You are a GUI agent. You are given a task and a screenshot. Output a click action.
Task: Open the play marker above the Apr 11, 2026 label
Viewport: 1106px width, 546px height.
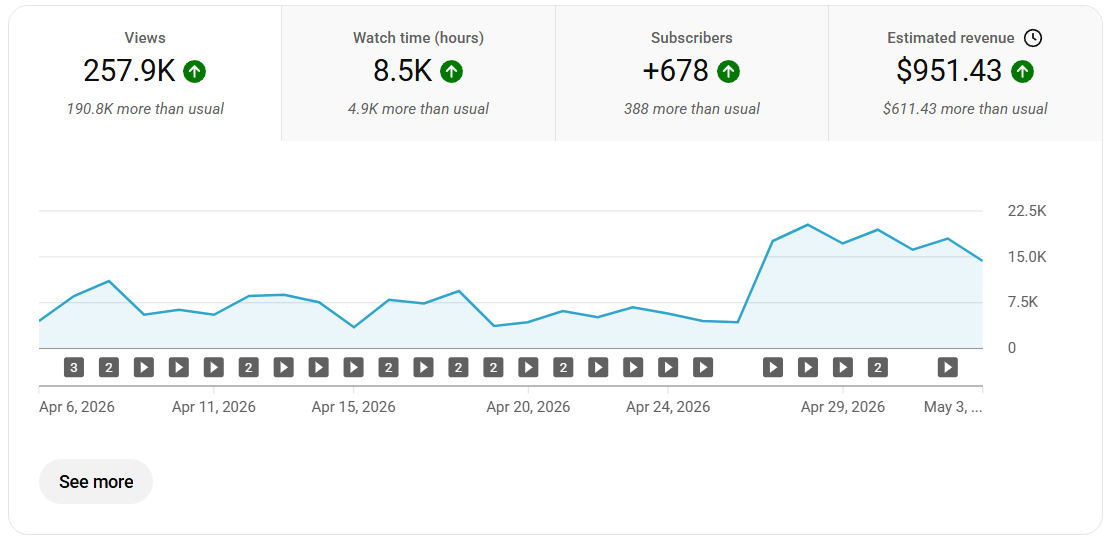click(x=214, y=367)
